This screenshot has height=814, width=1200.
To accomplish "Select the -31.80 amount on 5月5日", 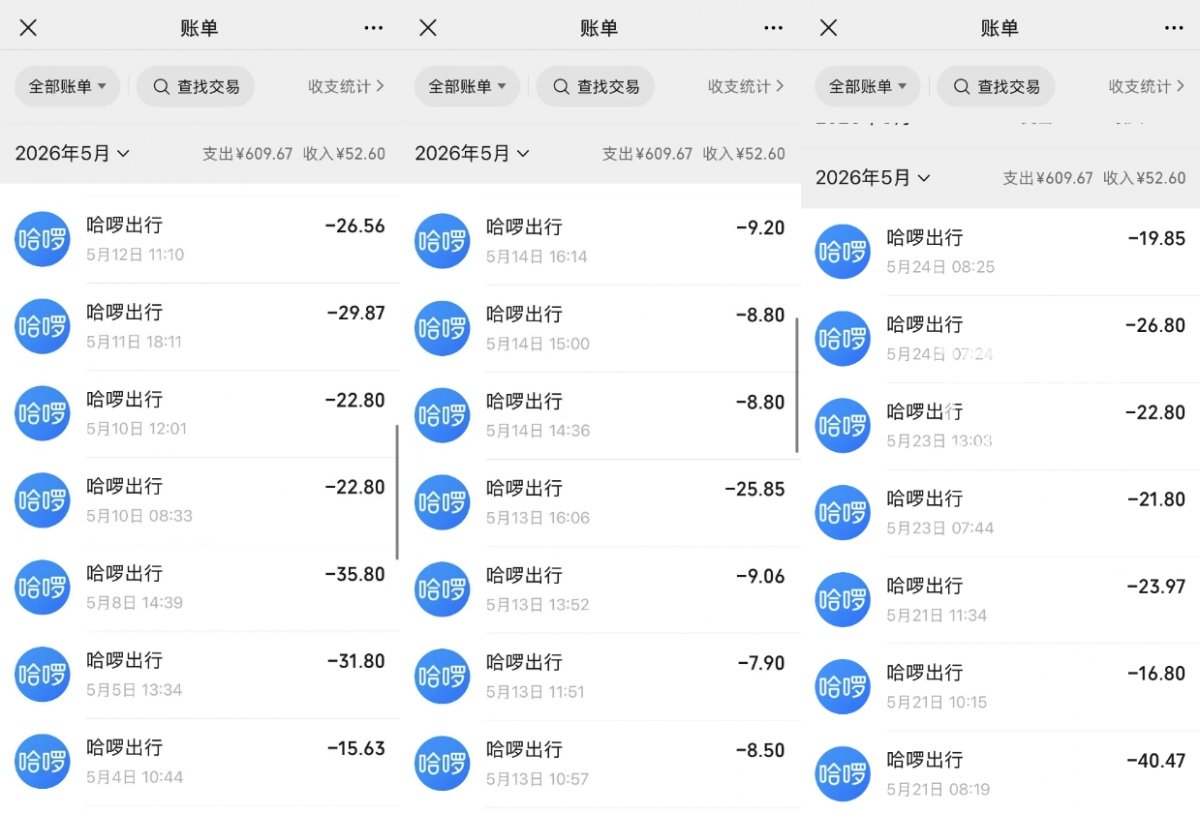I will (x=356, y=661).
